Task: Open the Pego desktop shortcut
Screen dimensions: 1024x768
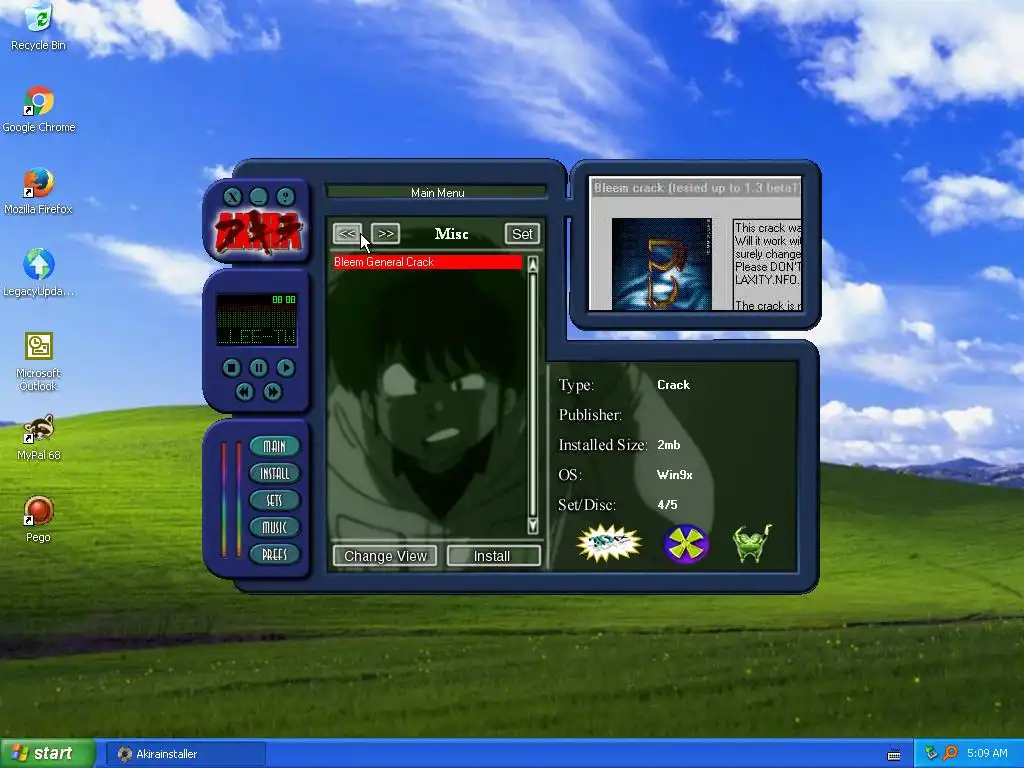Action: 39,520
